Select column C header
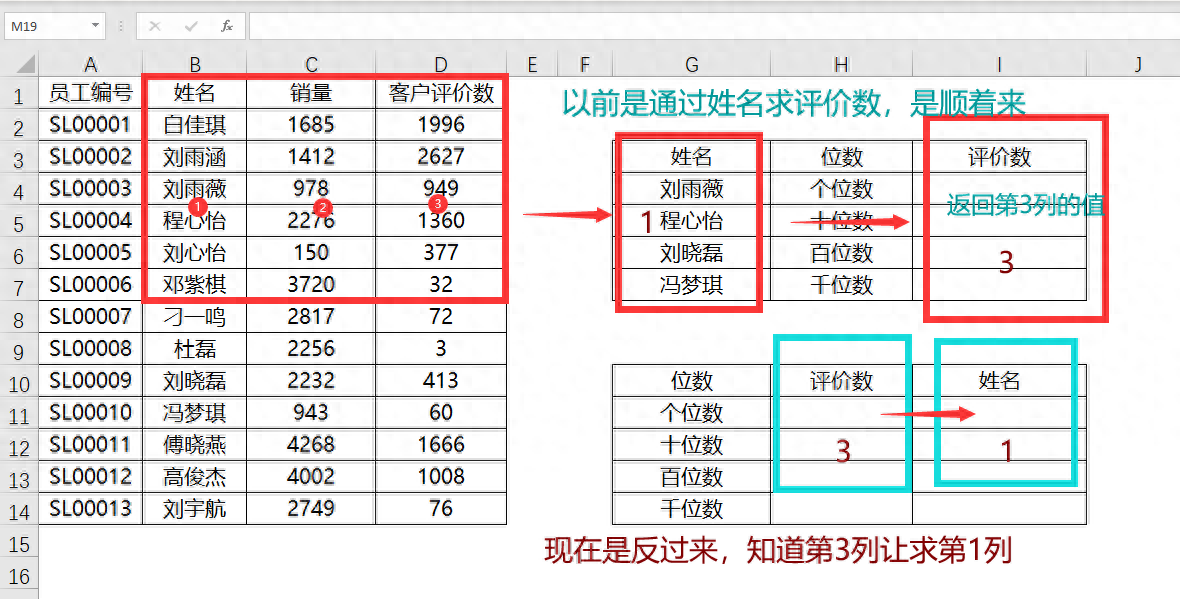1180x599 pixels. click(x=311, y=65)
